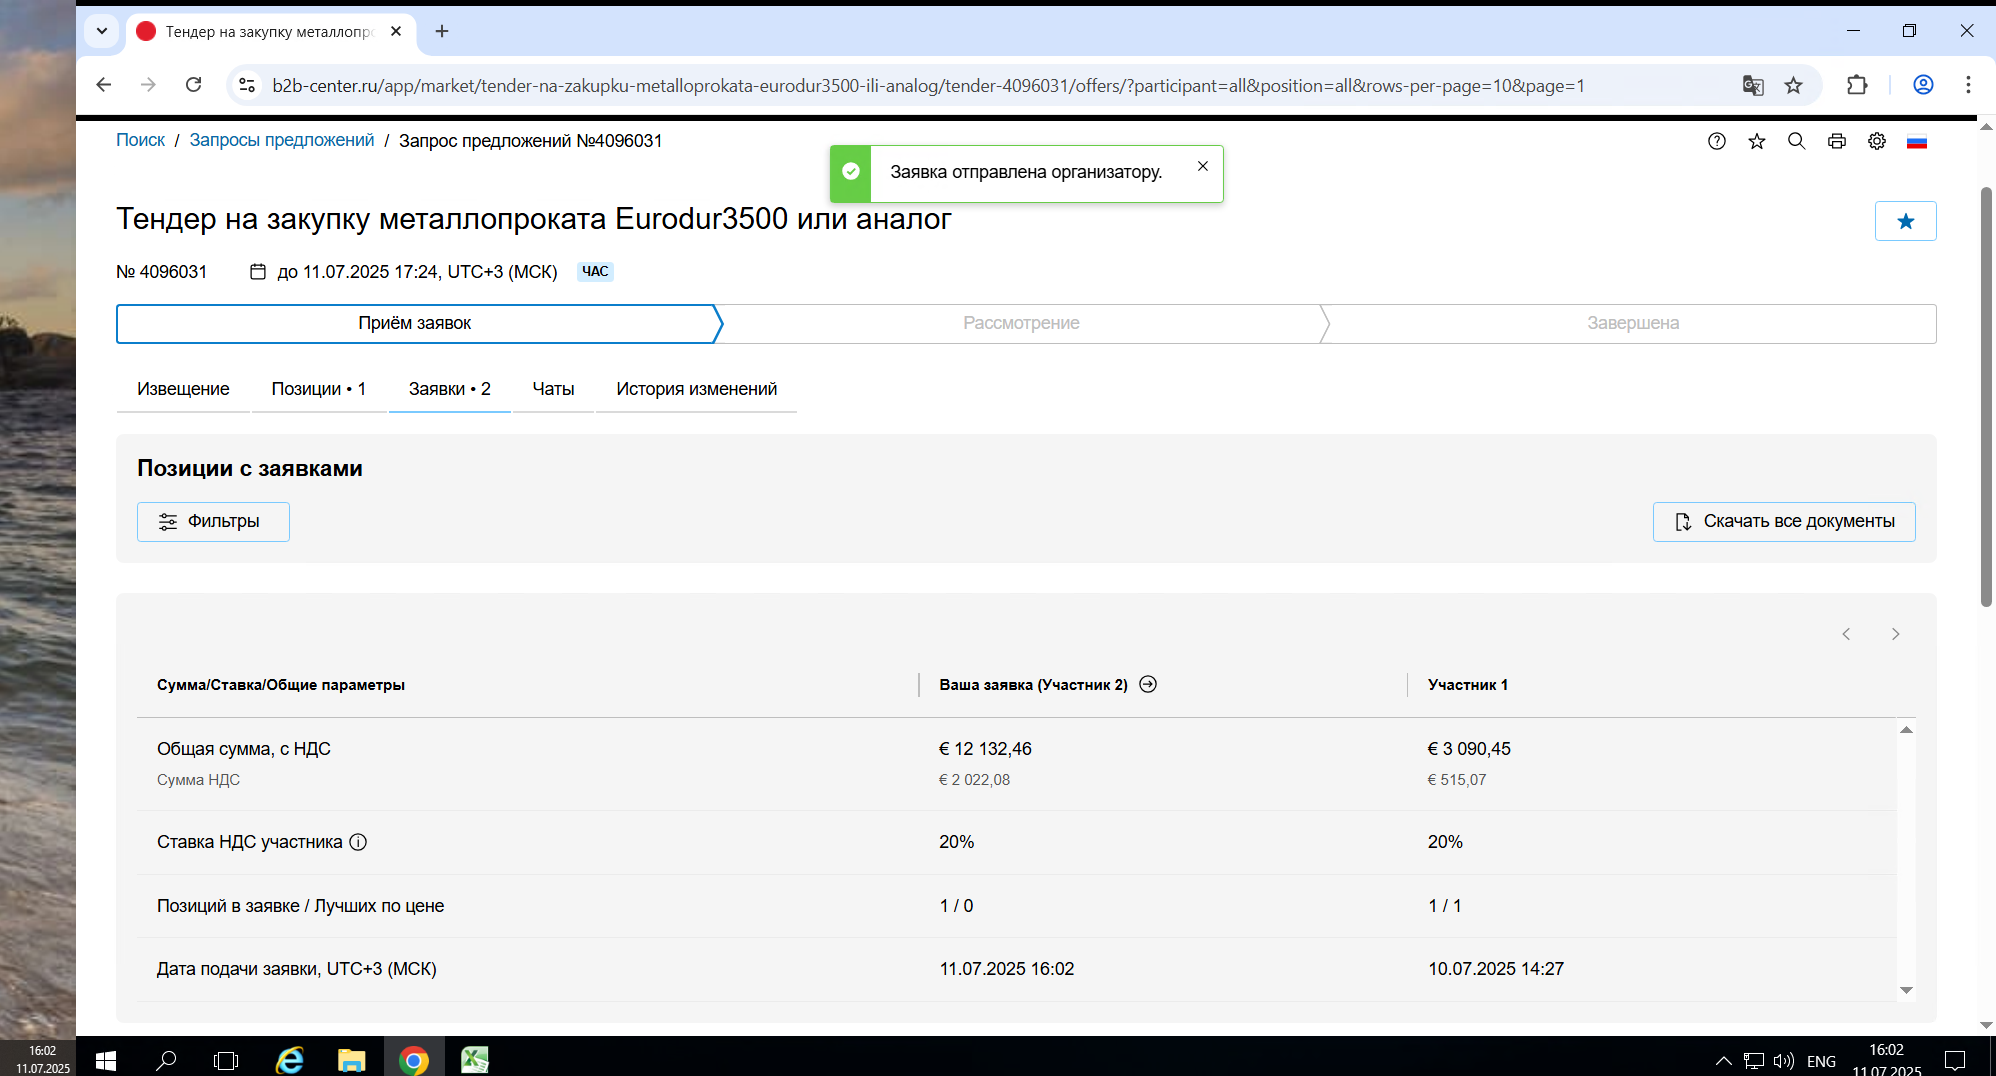The width and height of the screenshot is (1996, 1076).
Task: Switch to the 'Чаты' tab
Action: click(x=553, y=389)
